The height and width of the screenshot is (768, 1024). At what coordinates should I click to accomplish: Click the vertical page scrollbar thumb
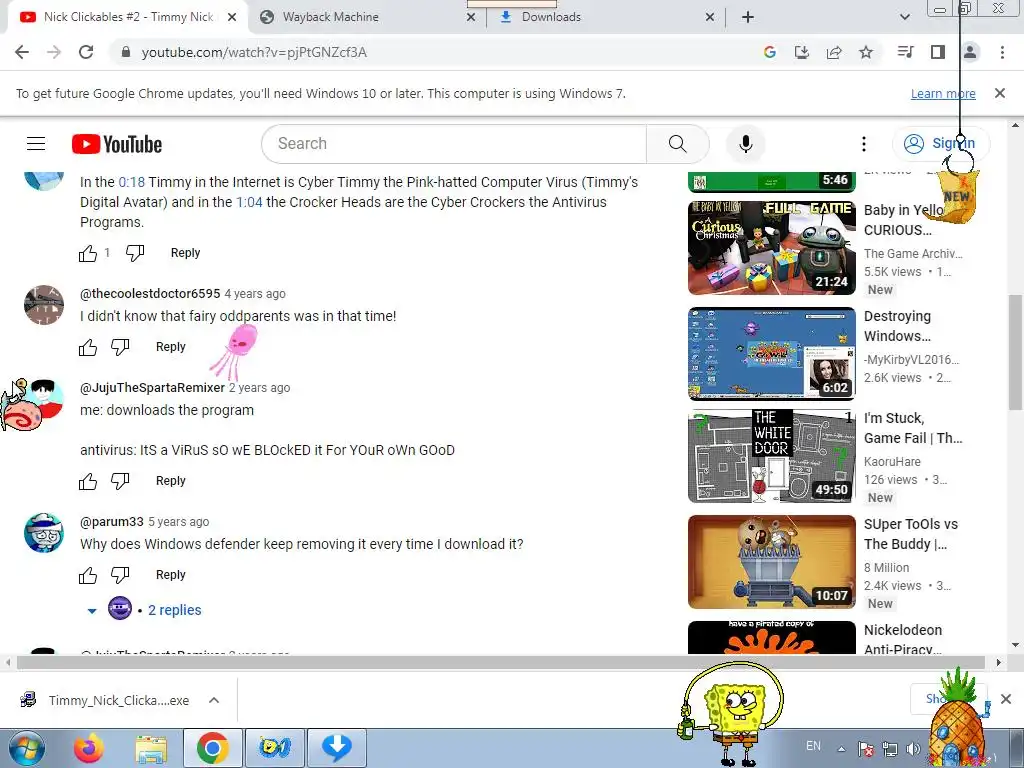[x=1015, y=353]
